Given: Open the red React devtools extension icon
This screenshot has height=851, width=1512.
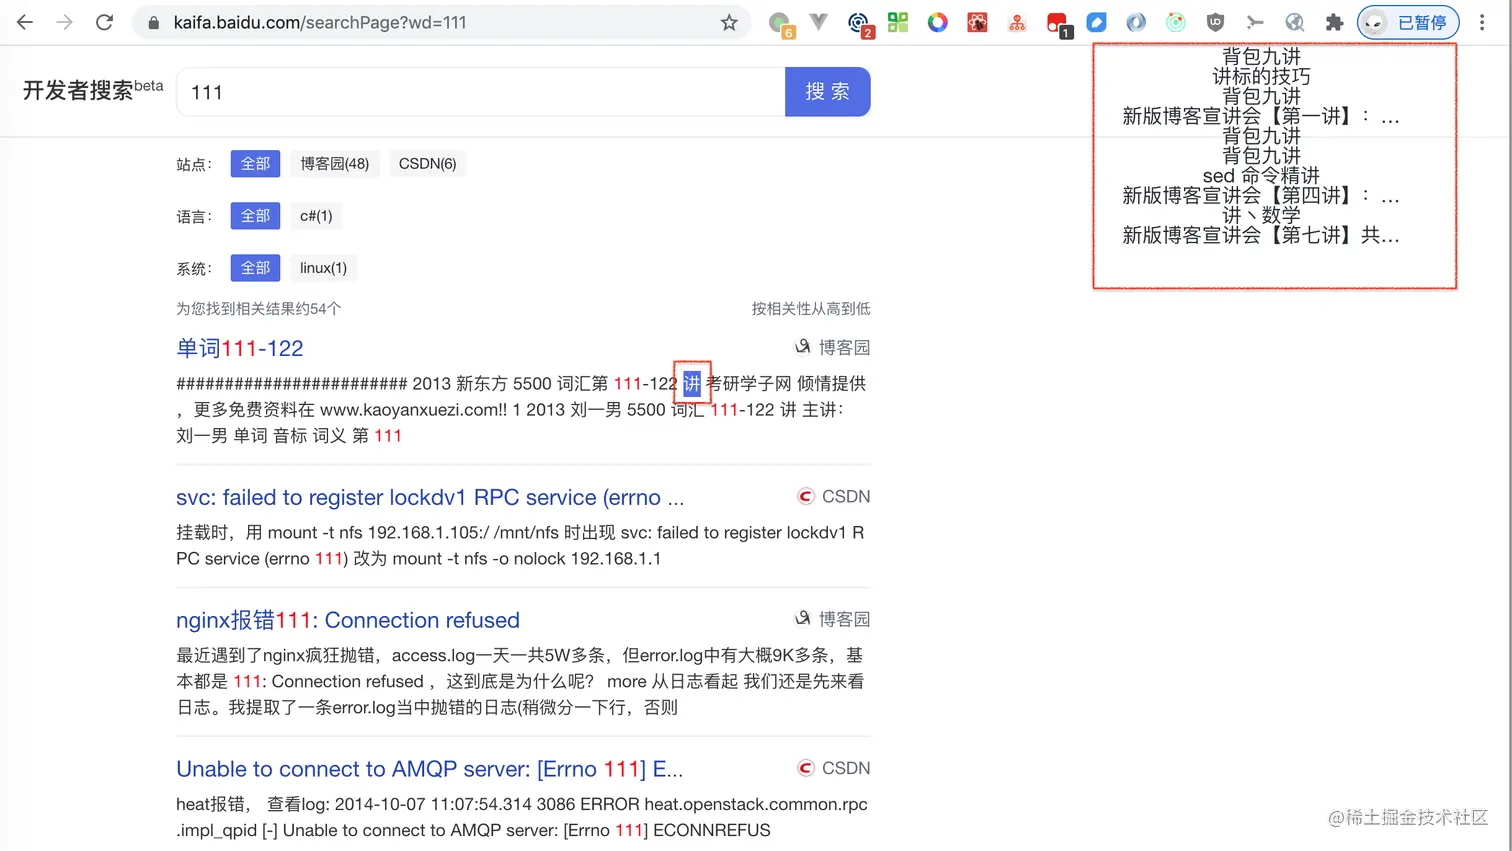Looking at the screenshot, I should point(977,22).
